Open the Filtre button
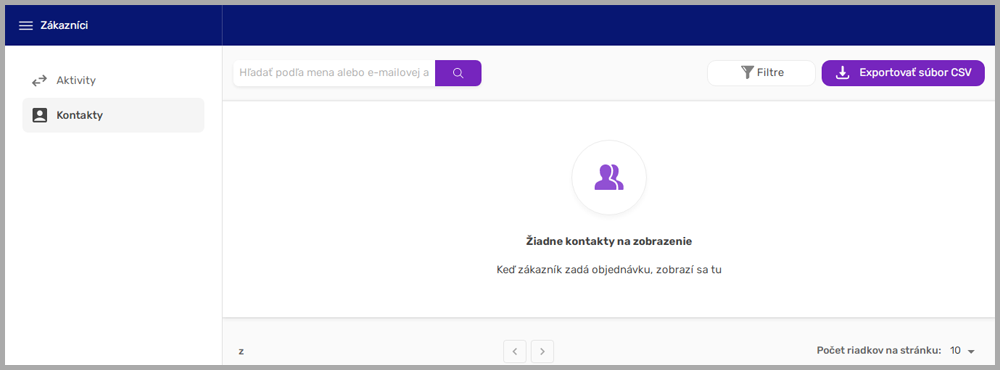Image resolution: width=1000 pixels, height=370 pixels. pyautogui.click(x=761, y=73)
